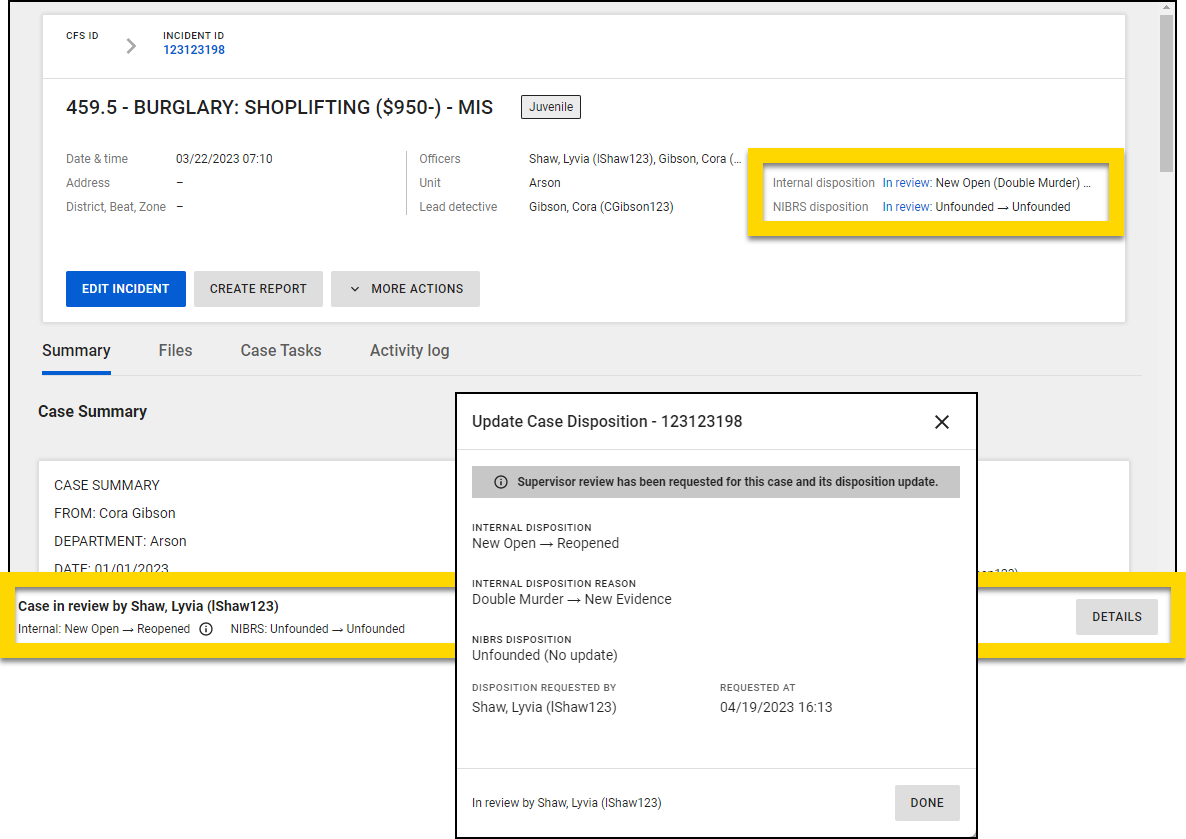
Task: Click the Create Report button
Action: pyautogui.click(x=258, y=289)
